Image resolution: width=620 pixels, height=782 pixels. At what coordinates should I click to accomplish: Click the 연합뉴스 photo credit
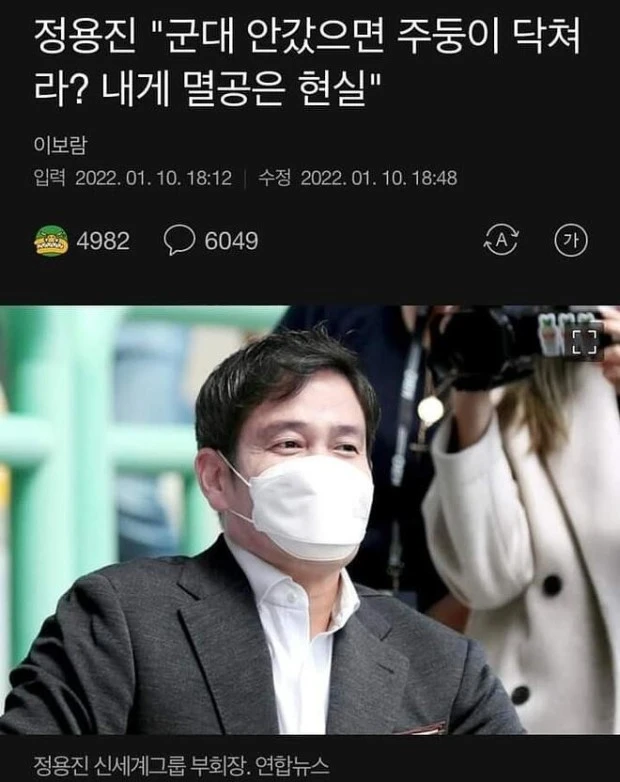point(293,765)
